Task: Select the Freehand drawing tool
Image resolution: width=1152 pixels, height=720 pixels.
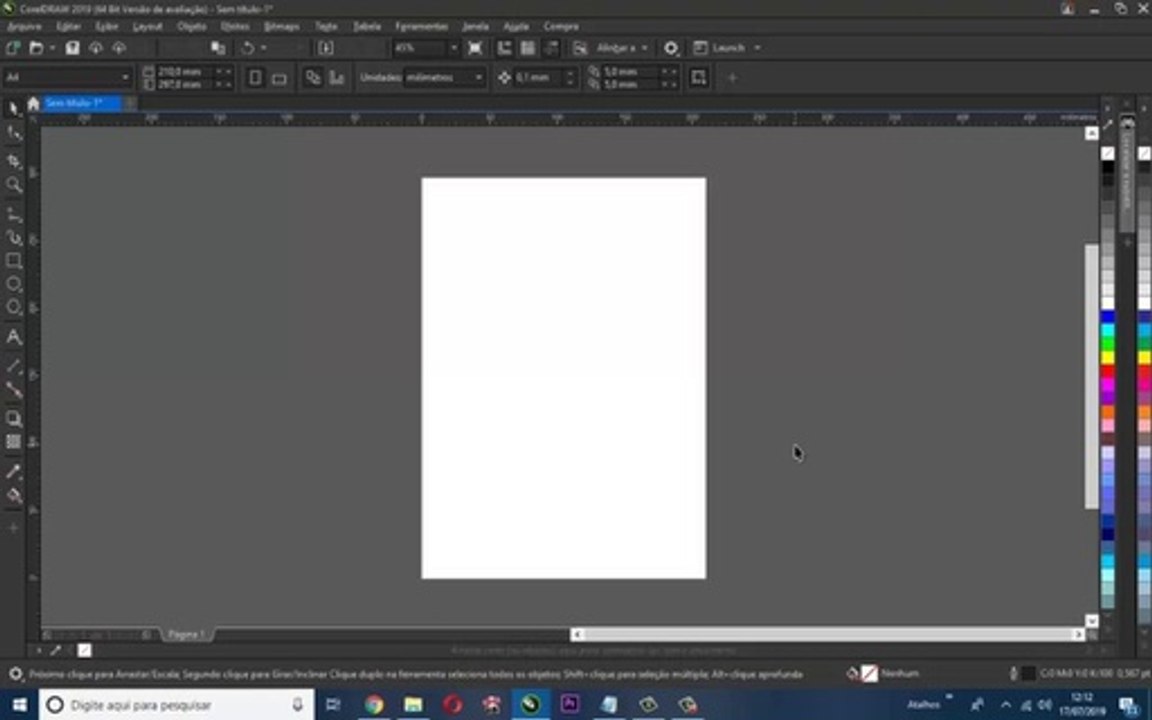Action: click(13, 214)
